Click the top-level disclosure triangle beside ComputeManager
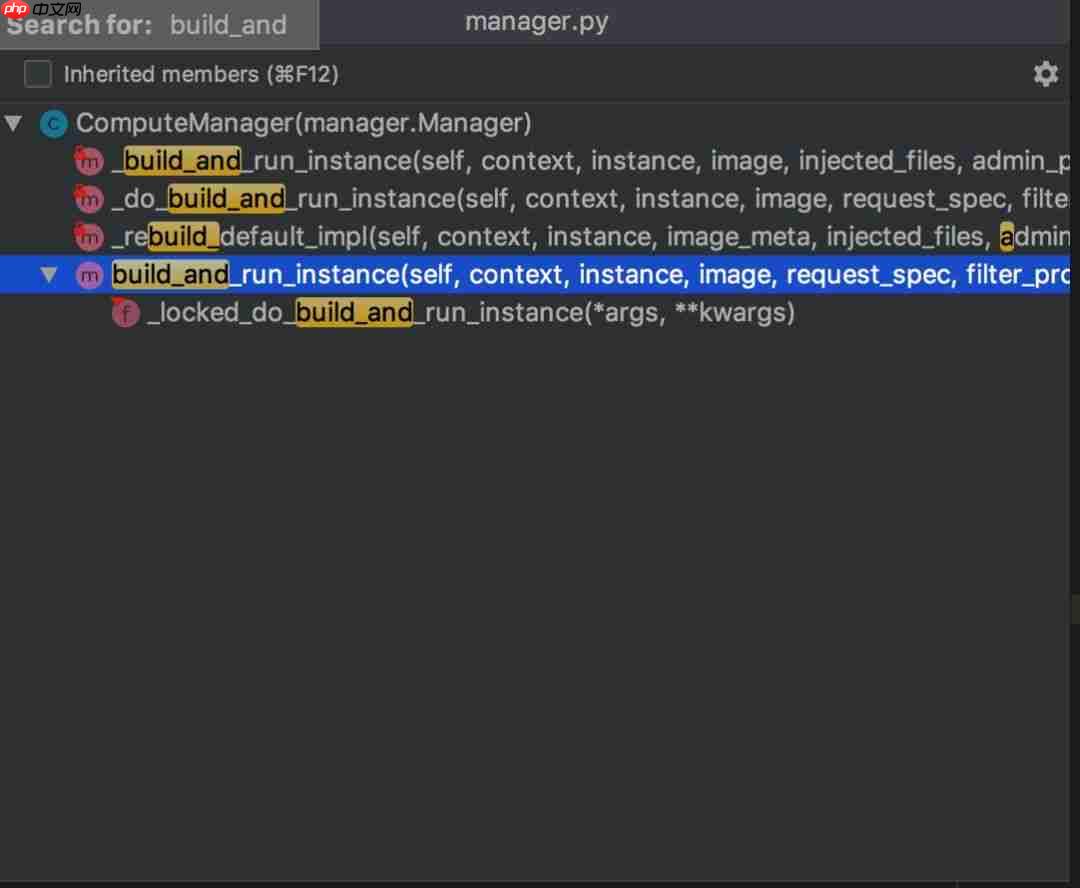The height and width of the screenshot is (888, 1080). pos(13,123)
